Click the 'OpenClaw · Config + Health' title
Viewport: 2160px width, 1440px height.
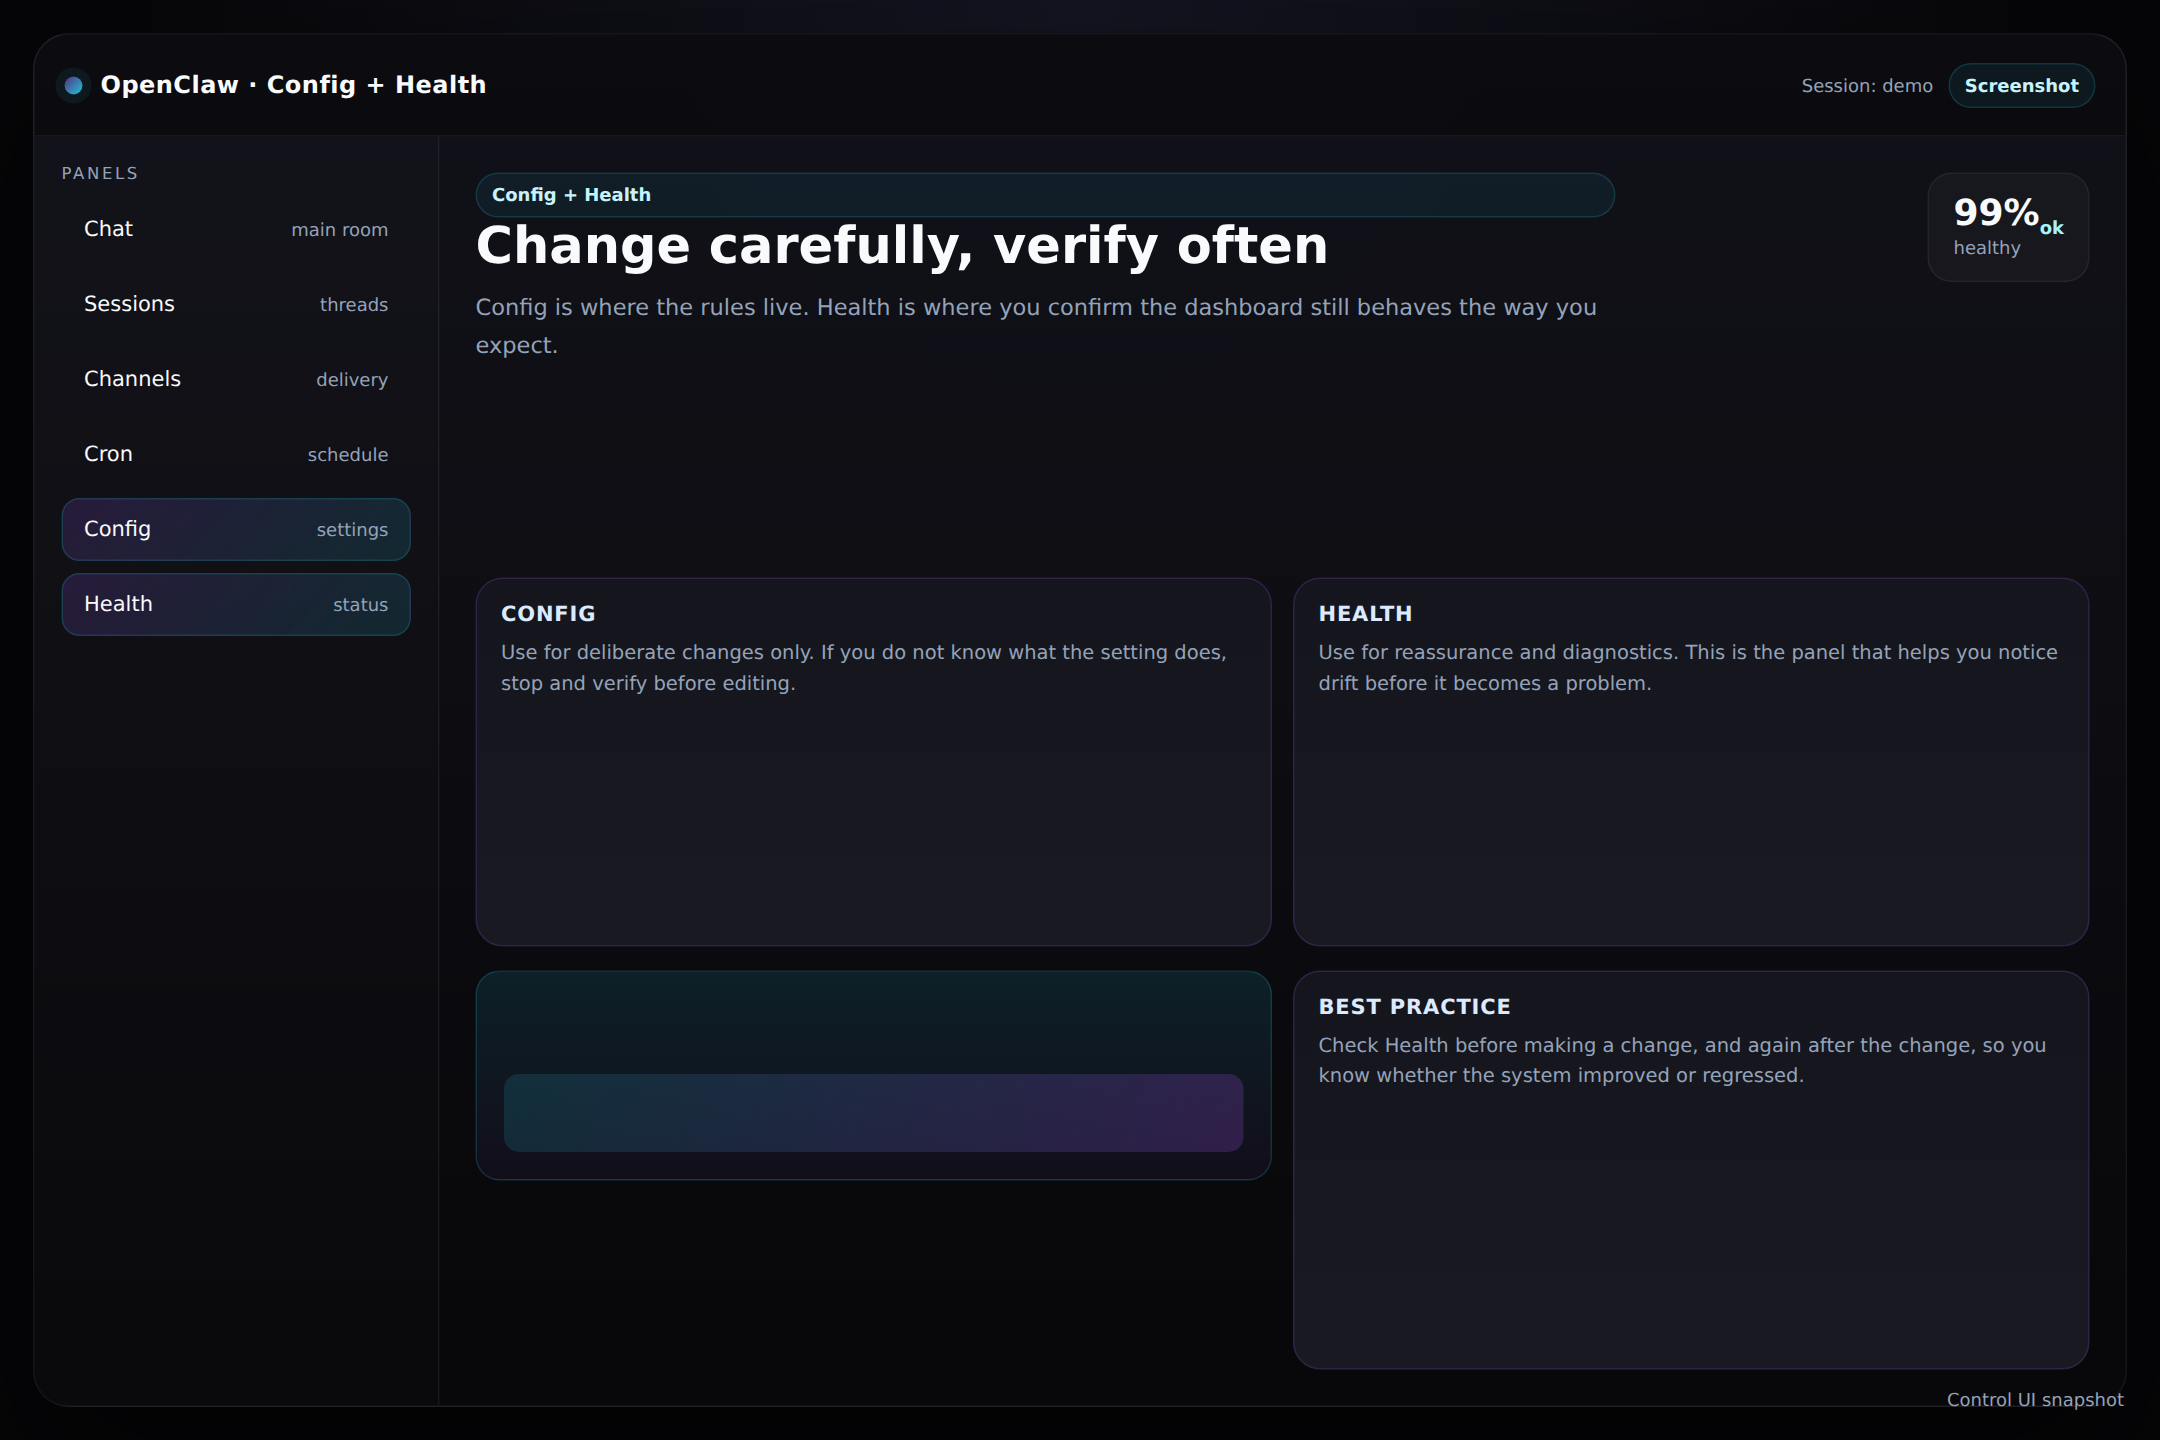point(293,85)
